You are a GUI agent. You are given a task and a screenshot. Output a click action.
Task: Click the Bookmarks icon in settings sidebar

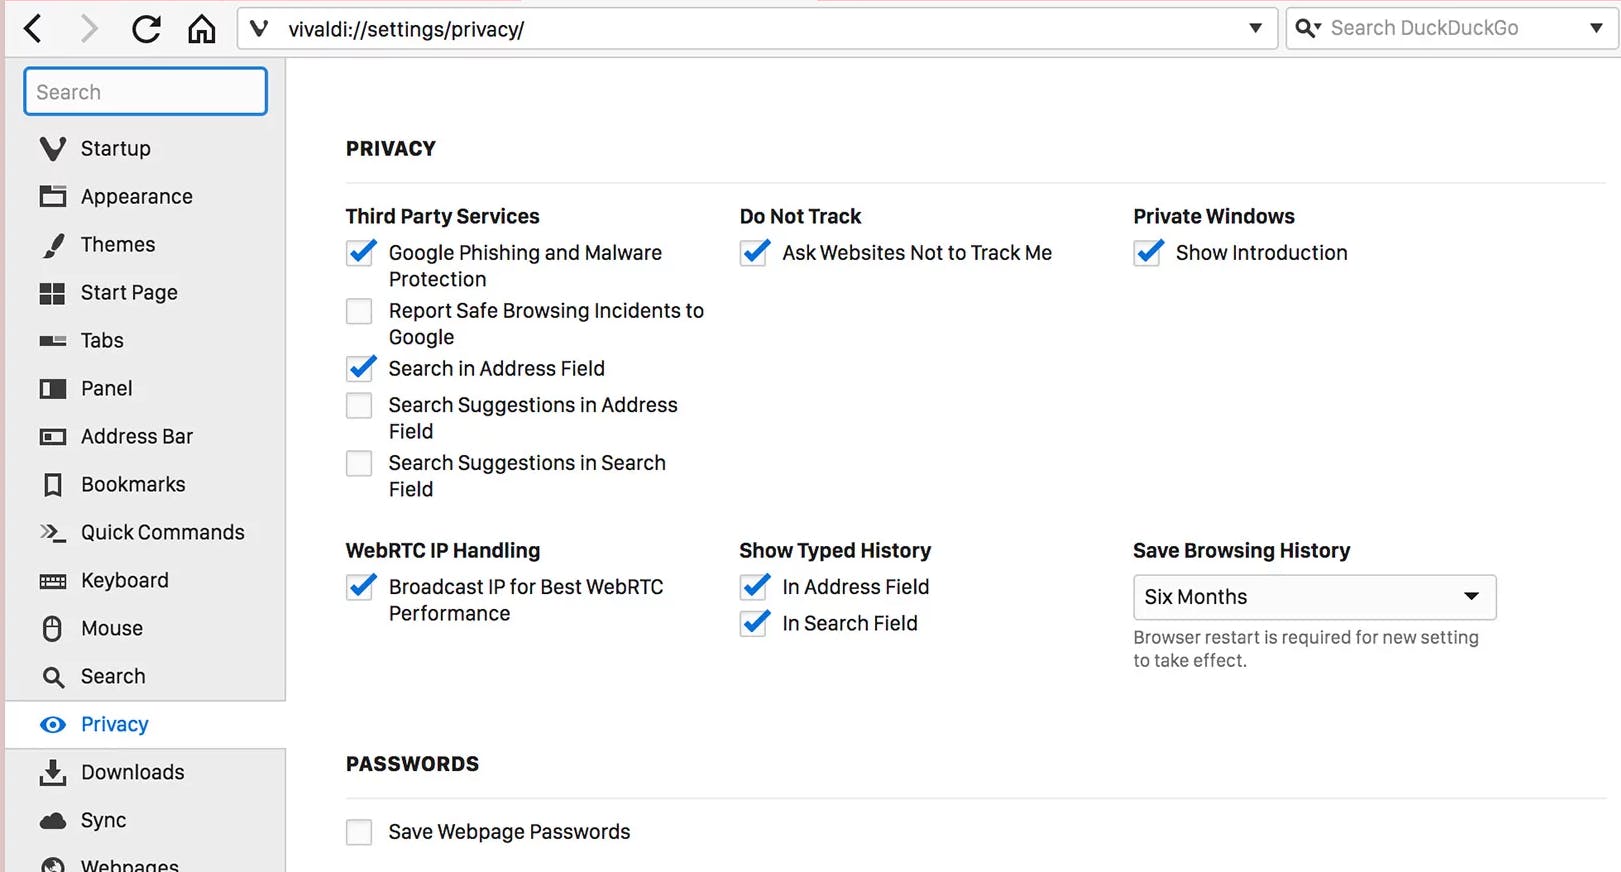coord(53,485)
